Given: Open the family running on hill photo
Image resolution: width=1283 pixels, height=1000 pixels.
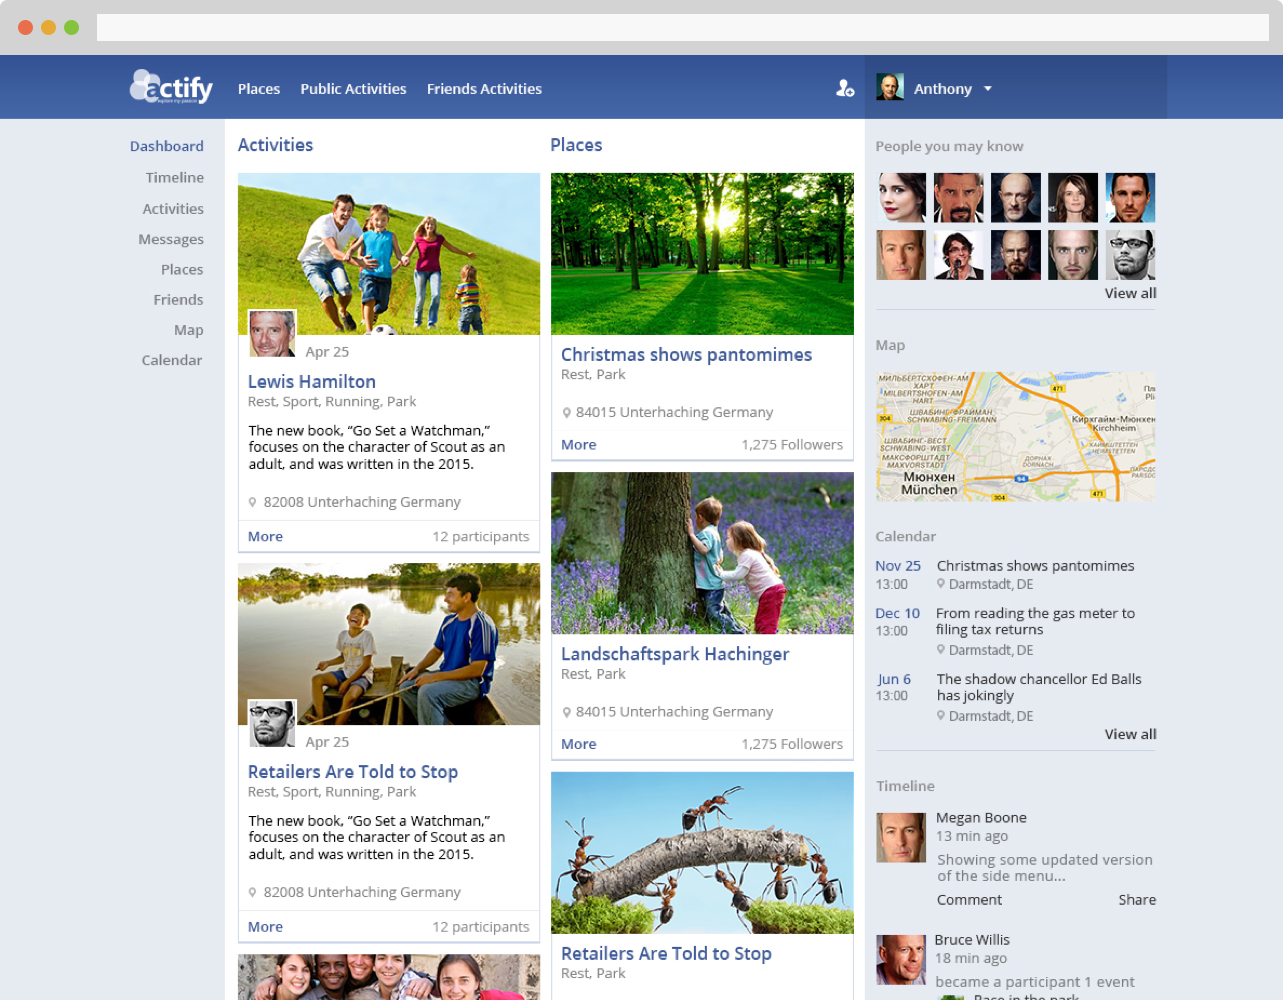Looking at the screenshot, I should pos(389,254).
